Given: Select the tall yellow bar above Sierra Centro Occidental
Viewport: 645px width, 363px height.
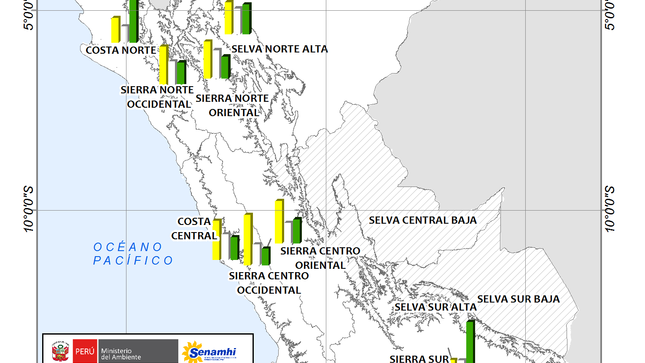Looking at the screenshot, I should 248,239.
